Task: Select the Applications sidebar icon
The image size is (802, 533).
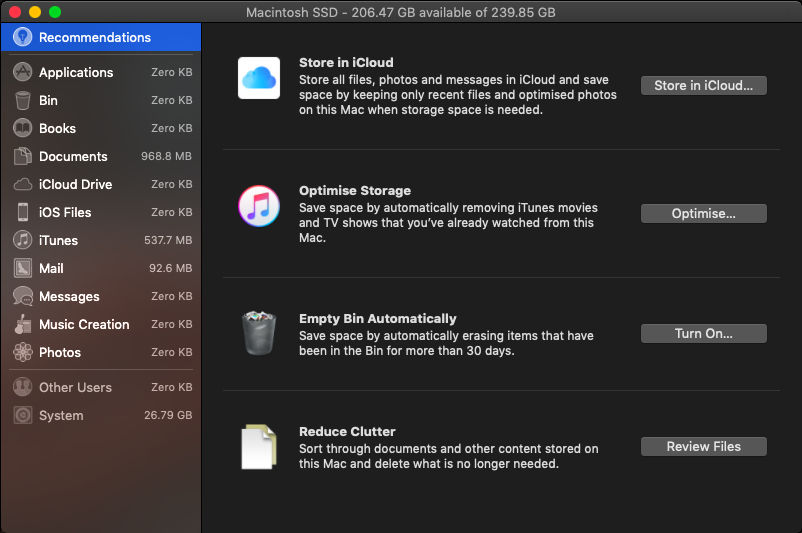Action: (22, 72)
